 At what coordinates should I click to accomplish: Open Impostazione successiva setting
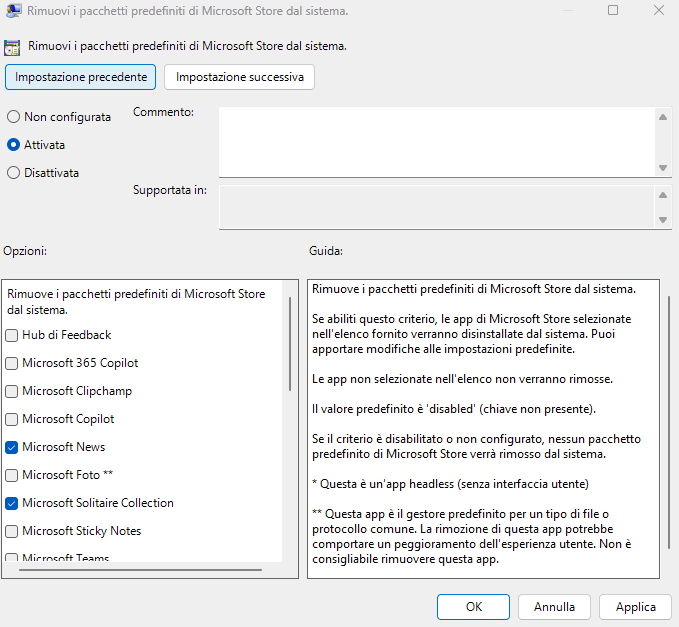pos(240,77)
